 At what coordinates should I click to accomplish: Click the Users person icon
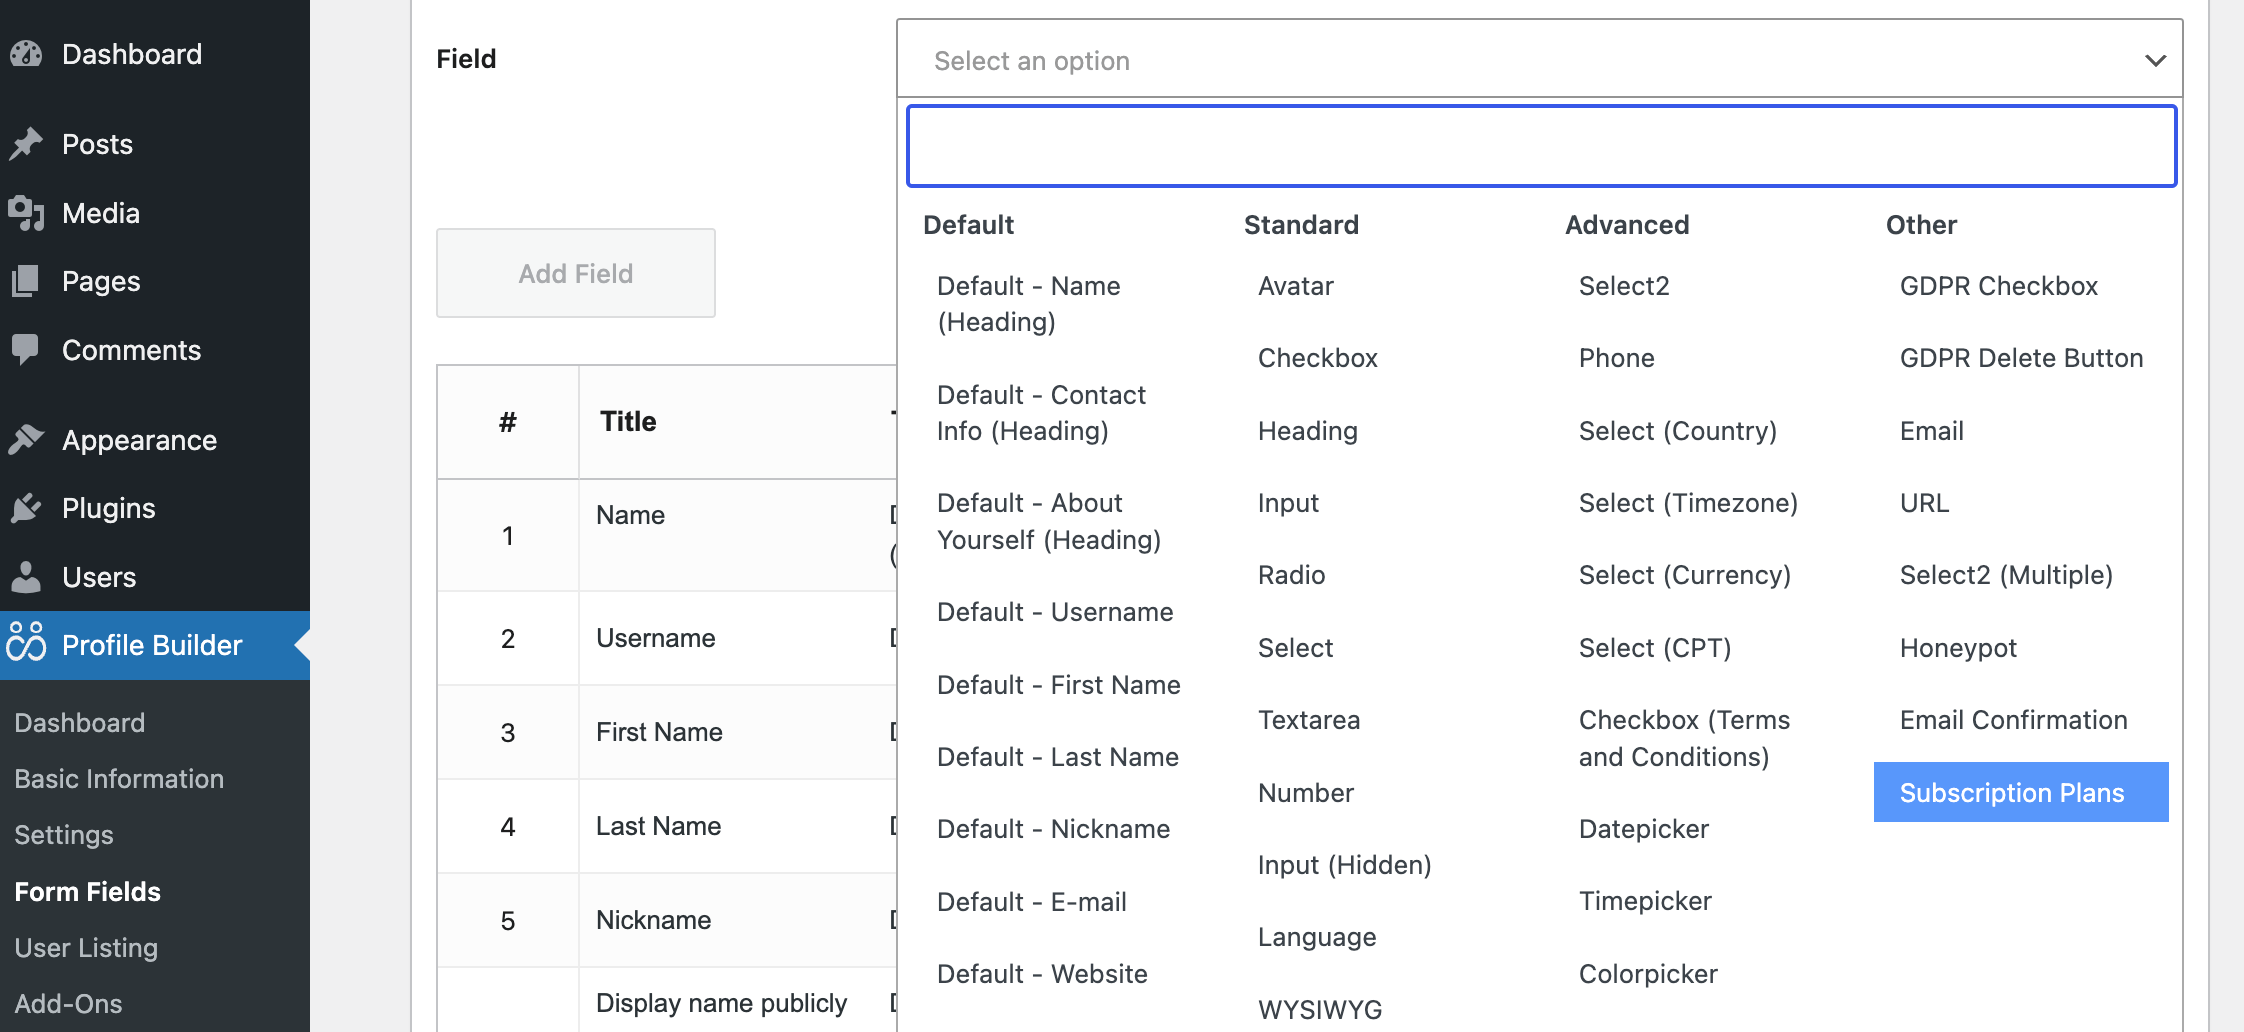click(26, 577)
